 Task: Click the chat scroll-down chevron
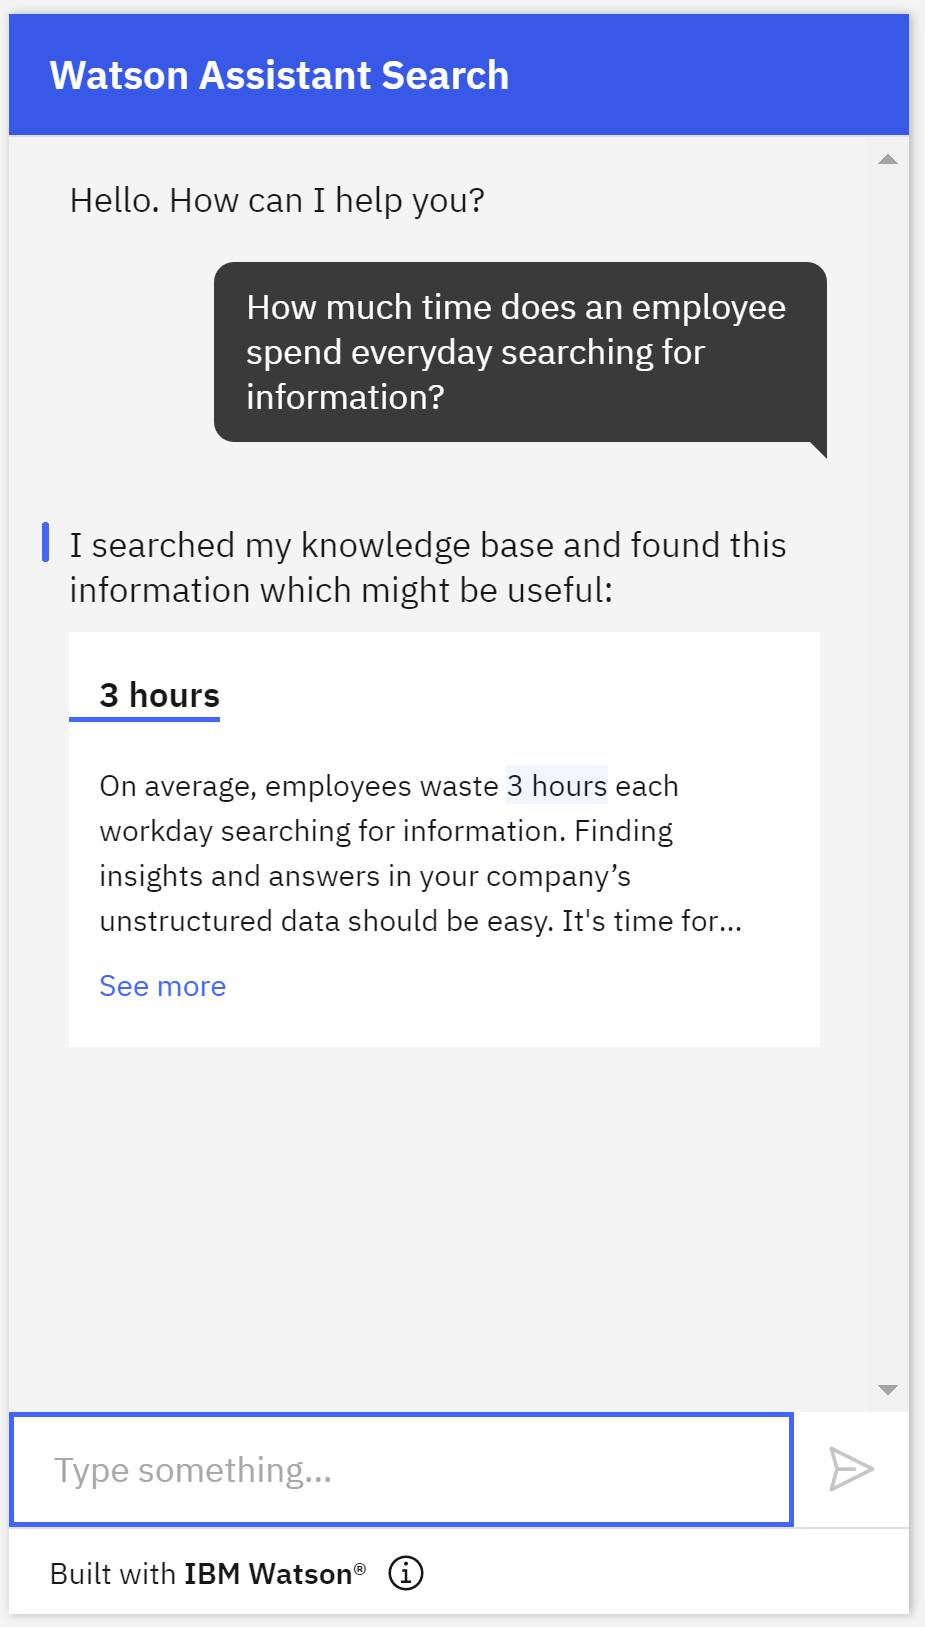(886, 1388)
